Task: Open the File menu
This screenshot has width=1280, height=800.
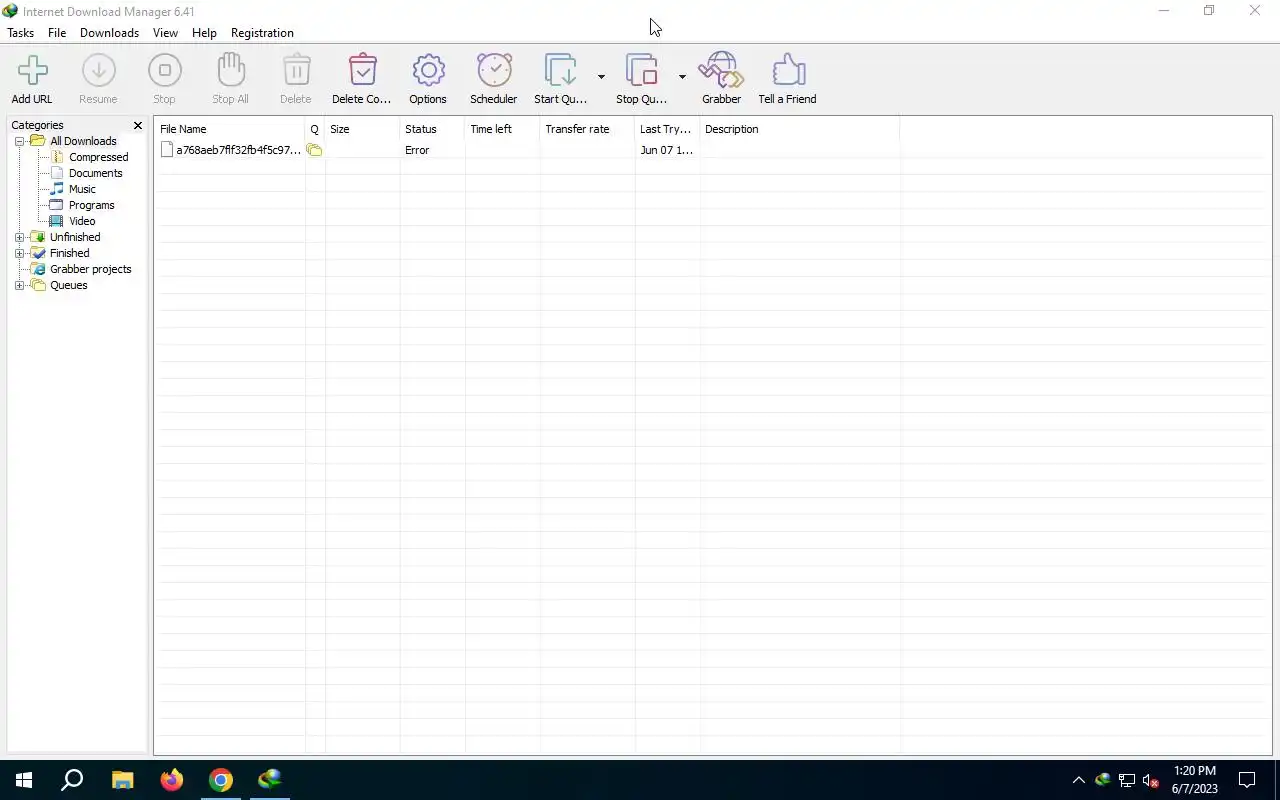Action: click(57, 33)
